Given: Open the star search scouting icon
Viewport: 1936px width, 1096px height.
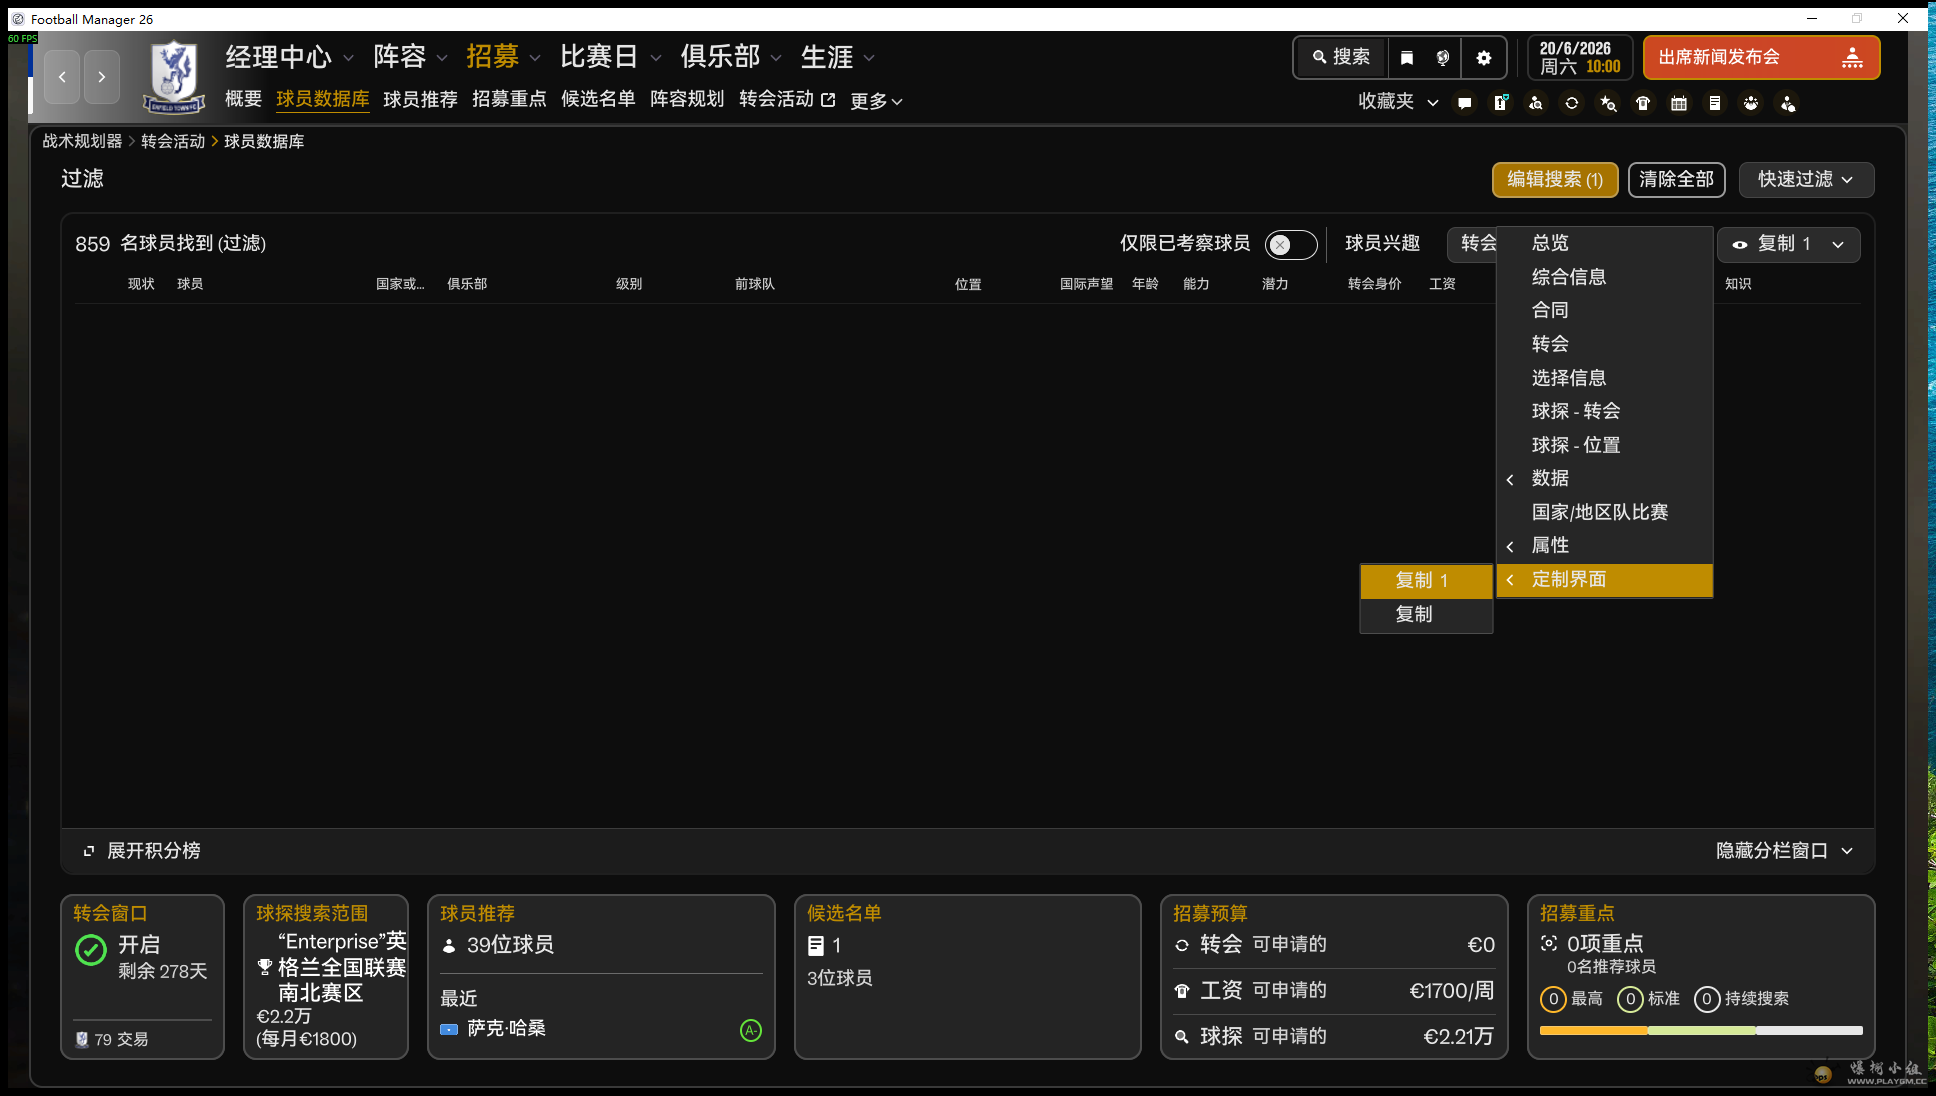Looking at the screenshot, I should [1608, 103].
